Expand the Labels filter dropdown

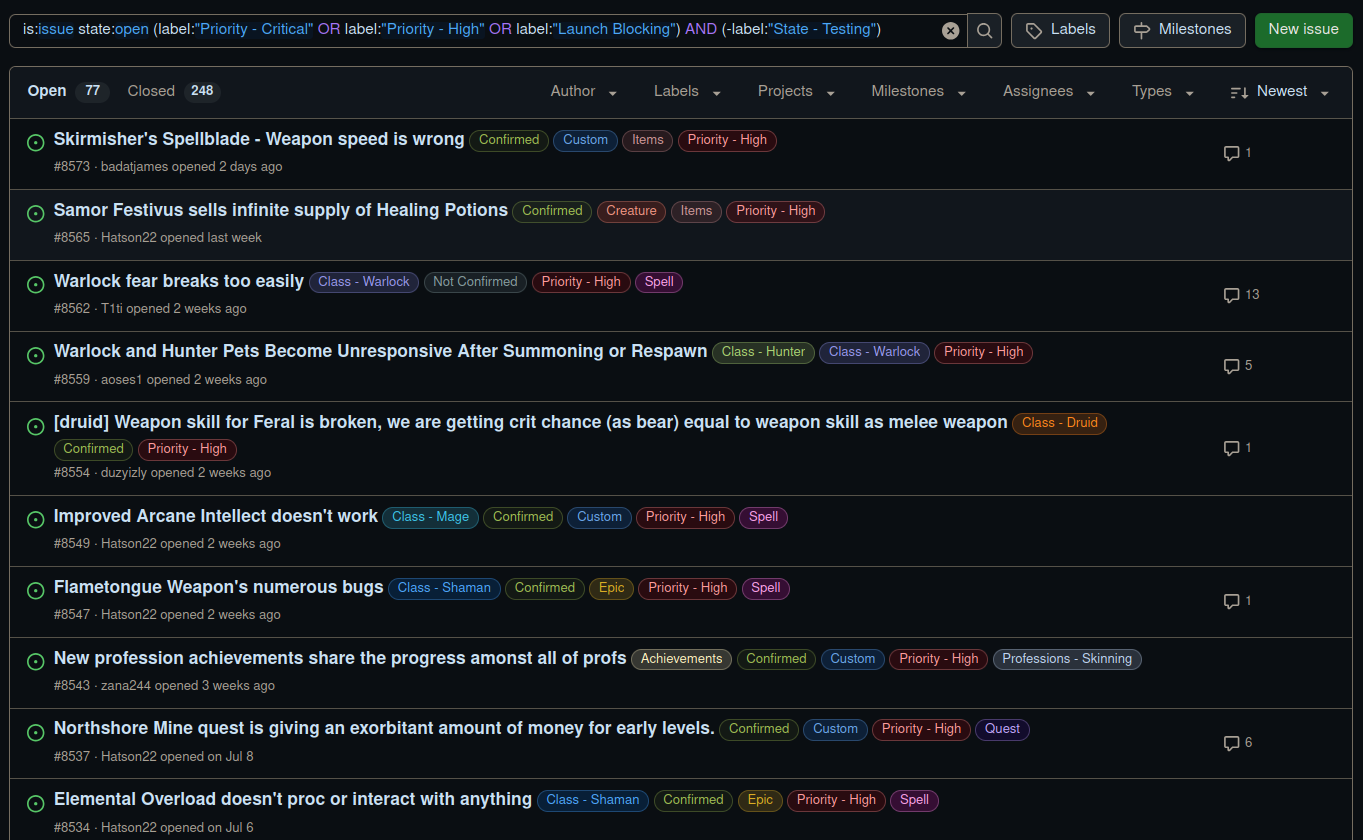pyautogui.click(x=688, y=91)
